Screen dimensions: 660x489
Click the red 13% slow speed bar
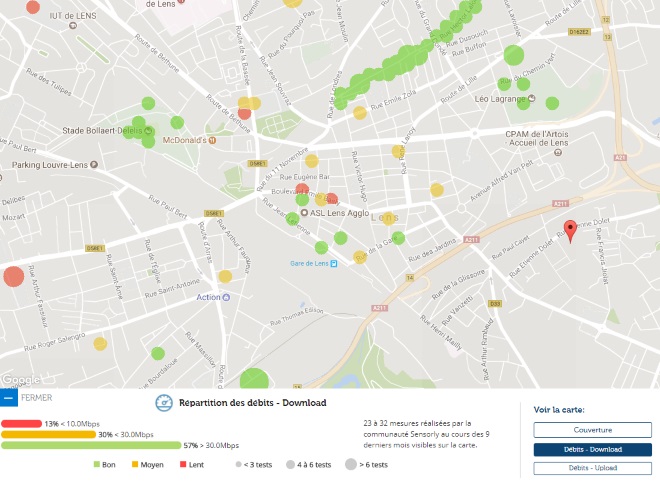(21, 424)
